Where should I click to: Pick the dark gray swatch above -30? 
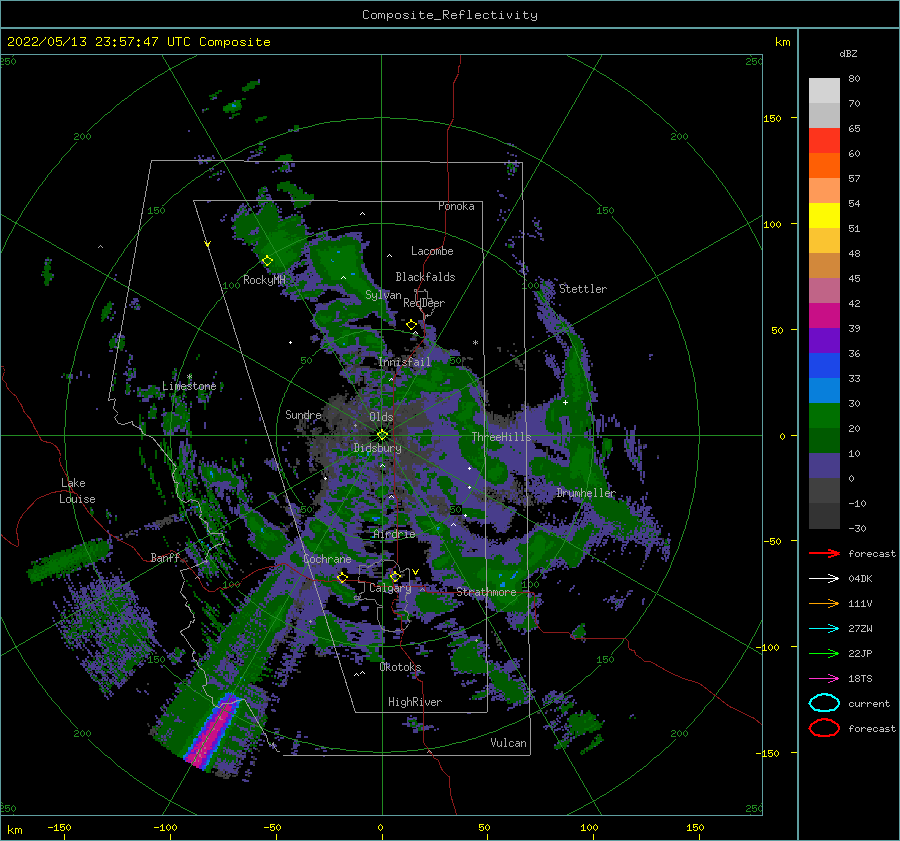tap(824, 516)
